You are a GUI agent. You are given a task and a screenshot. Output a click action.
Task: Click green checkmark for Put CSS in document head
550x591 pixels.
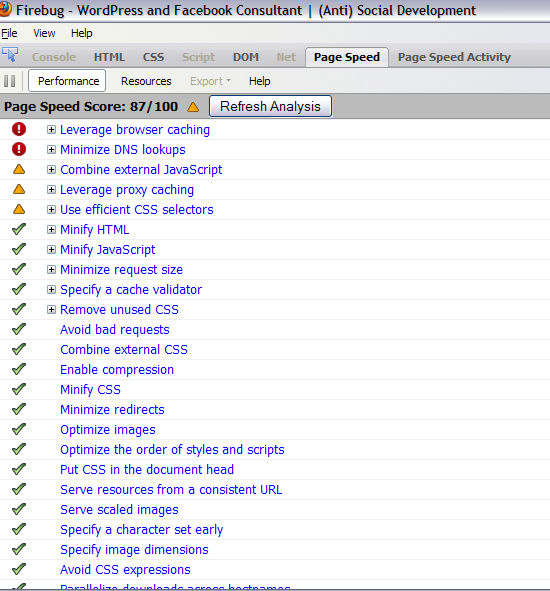click(19, 469)
